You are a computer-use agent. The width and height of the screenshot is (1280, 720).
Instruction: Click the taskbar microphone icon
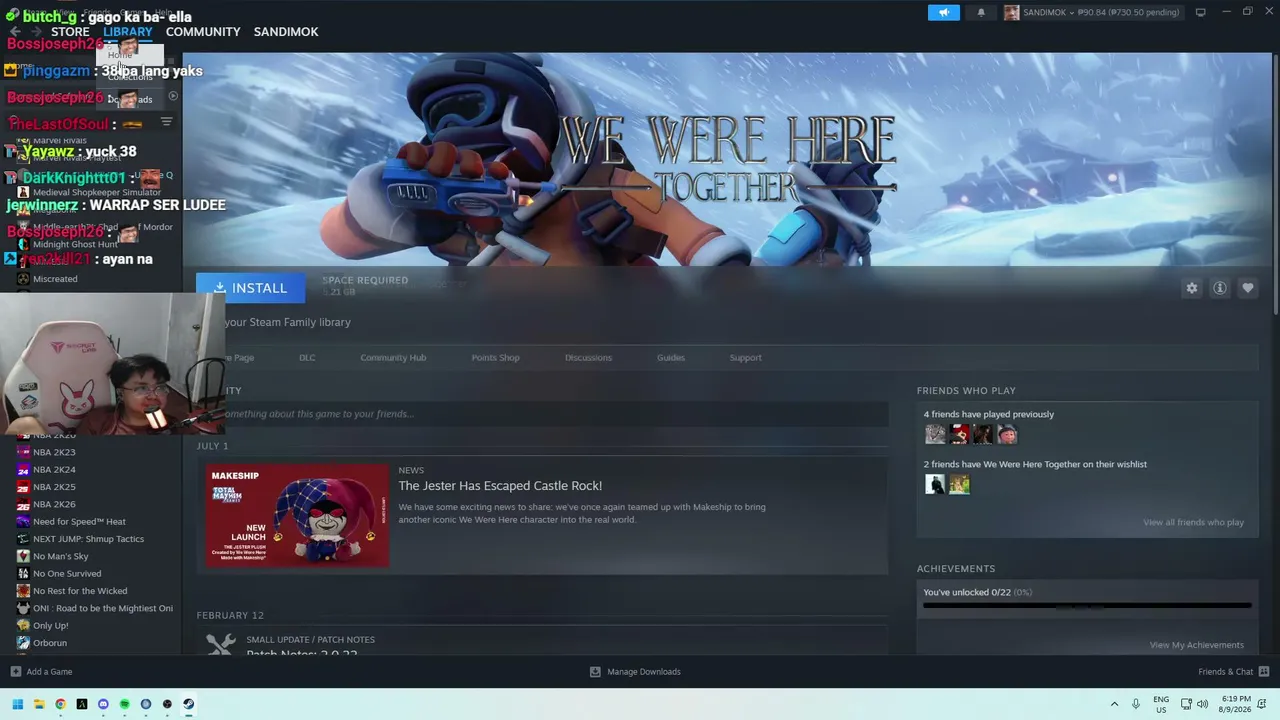pyautogui.click(x=1135, y=704)
